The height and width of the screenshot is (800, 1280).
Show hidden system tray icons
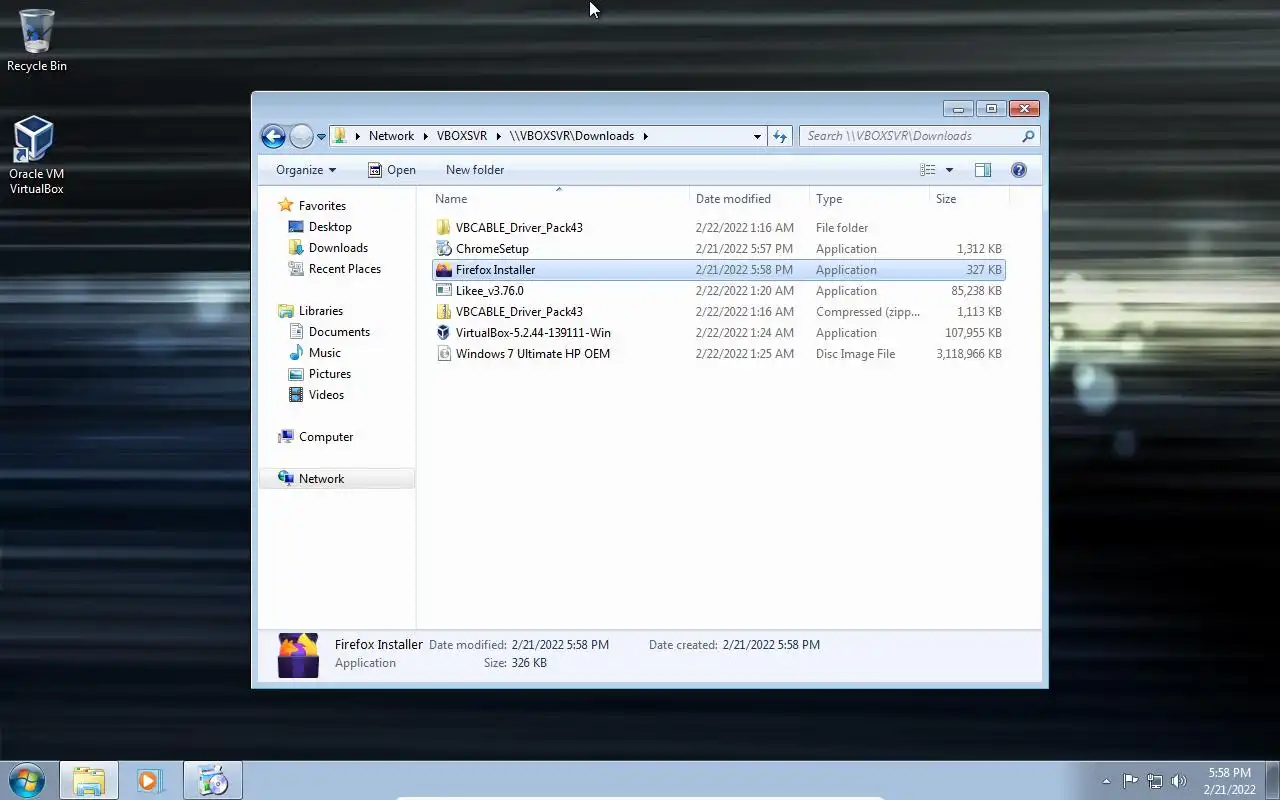click(1106, 781)
